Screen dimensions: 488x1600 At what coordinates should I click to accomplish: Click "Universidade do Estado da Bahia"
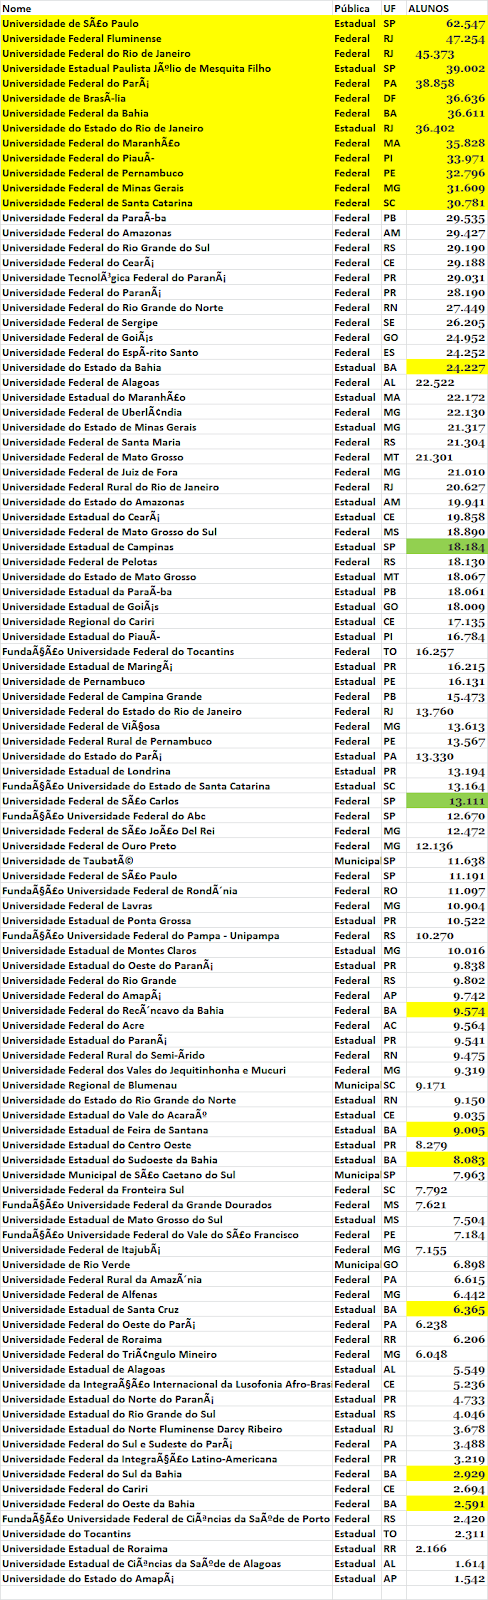coord(82,368)
